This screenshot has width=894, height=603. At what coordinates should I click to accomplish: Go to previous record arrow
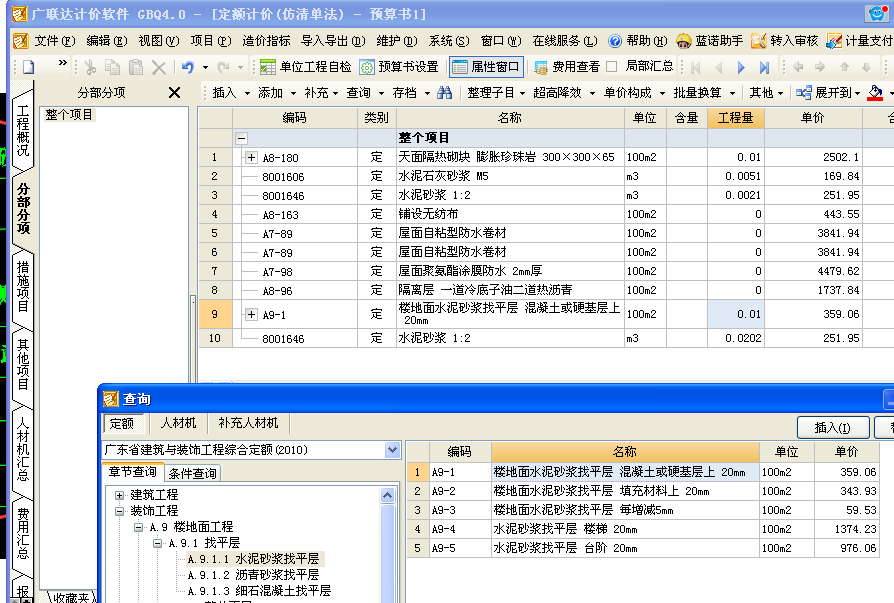(718, 68)
